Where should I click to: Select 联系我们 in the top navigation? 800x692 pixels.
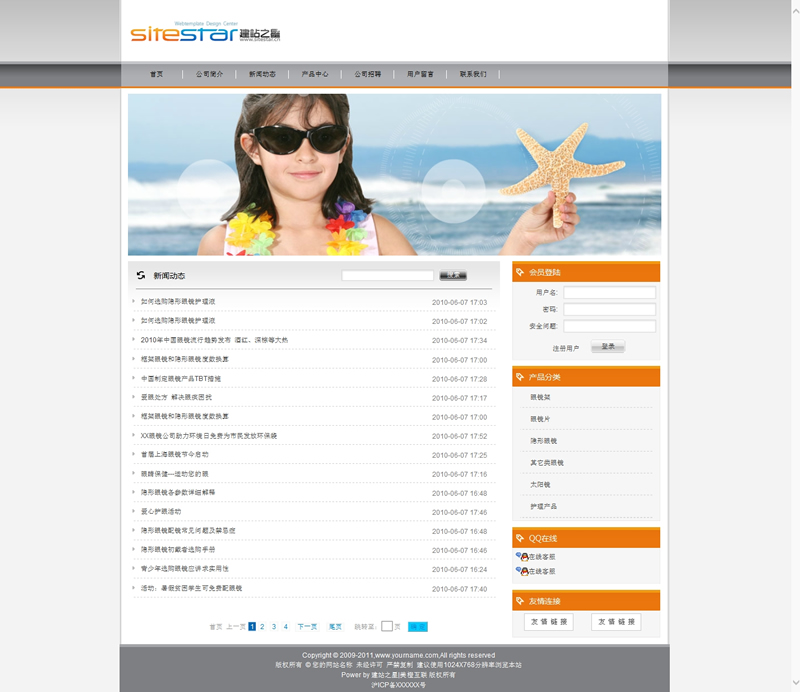point(473,74)
